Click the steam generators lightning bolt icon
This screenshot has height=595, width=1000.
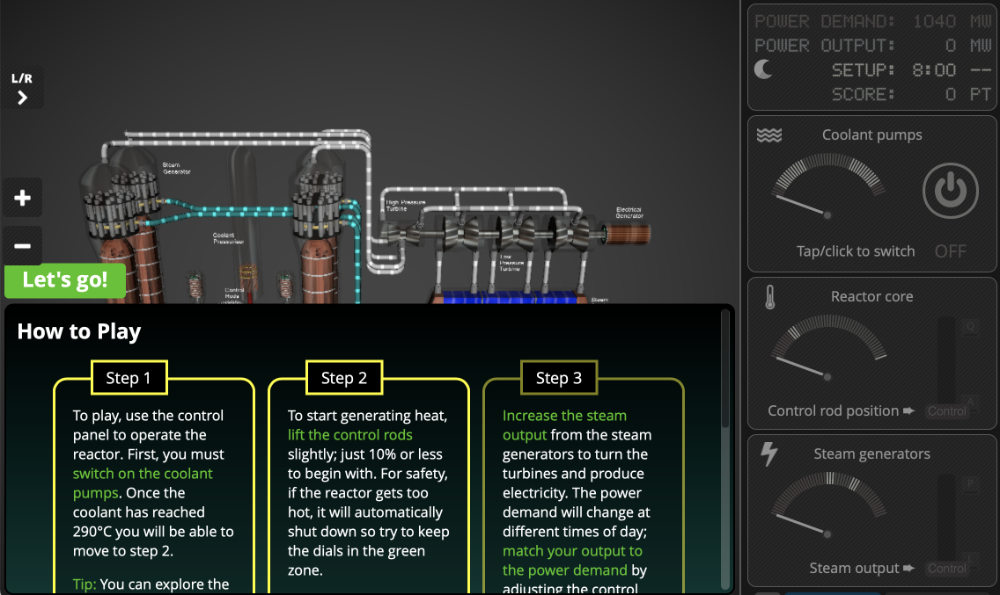(x=769, y=454)
